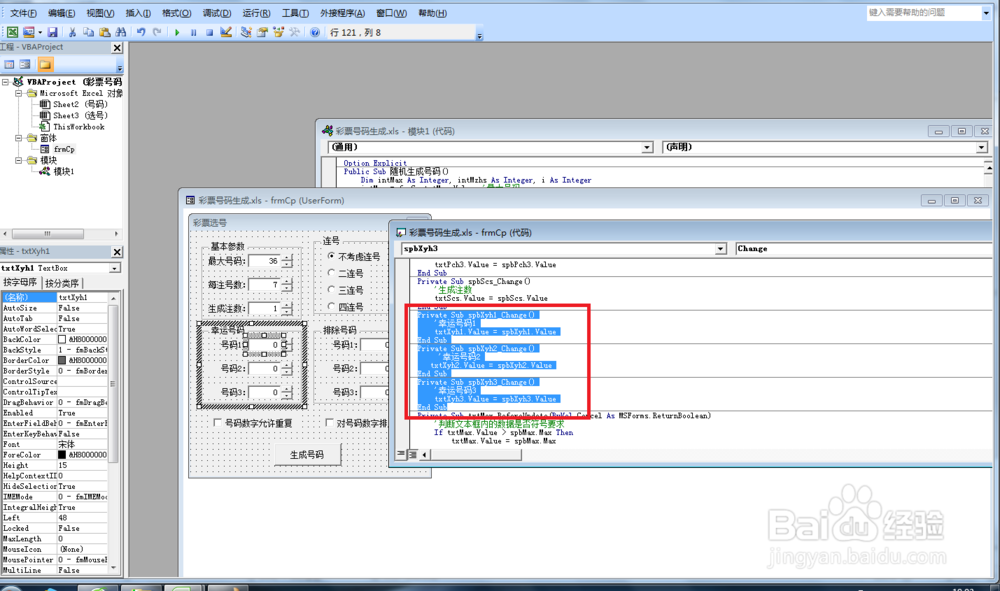Run the macro with the green play icon
Screen dimensions: 1000x591
coord(177,32)
